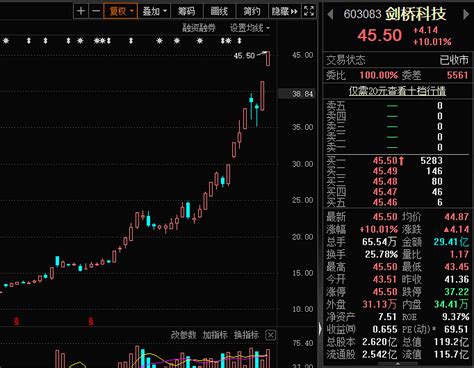Click 总手 value 65.54万
Screen dimensions: 474x368
380,242
